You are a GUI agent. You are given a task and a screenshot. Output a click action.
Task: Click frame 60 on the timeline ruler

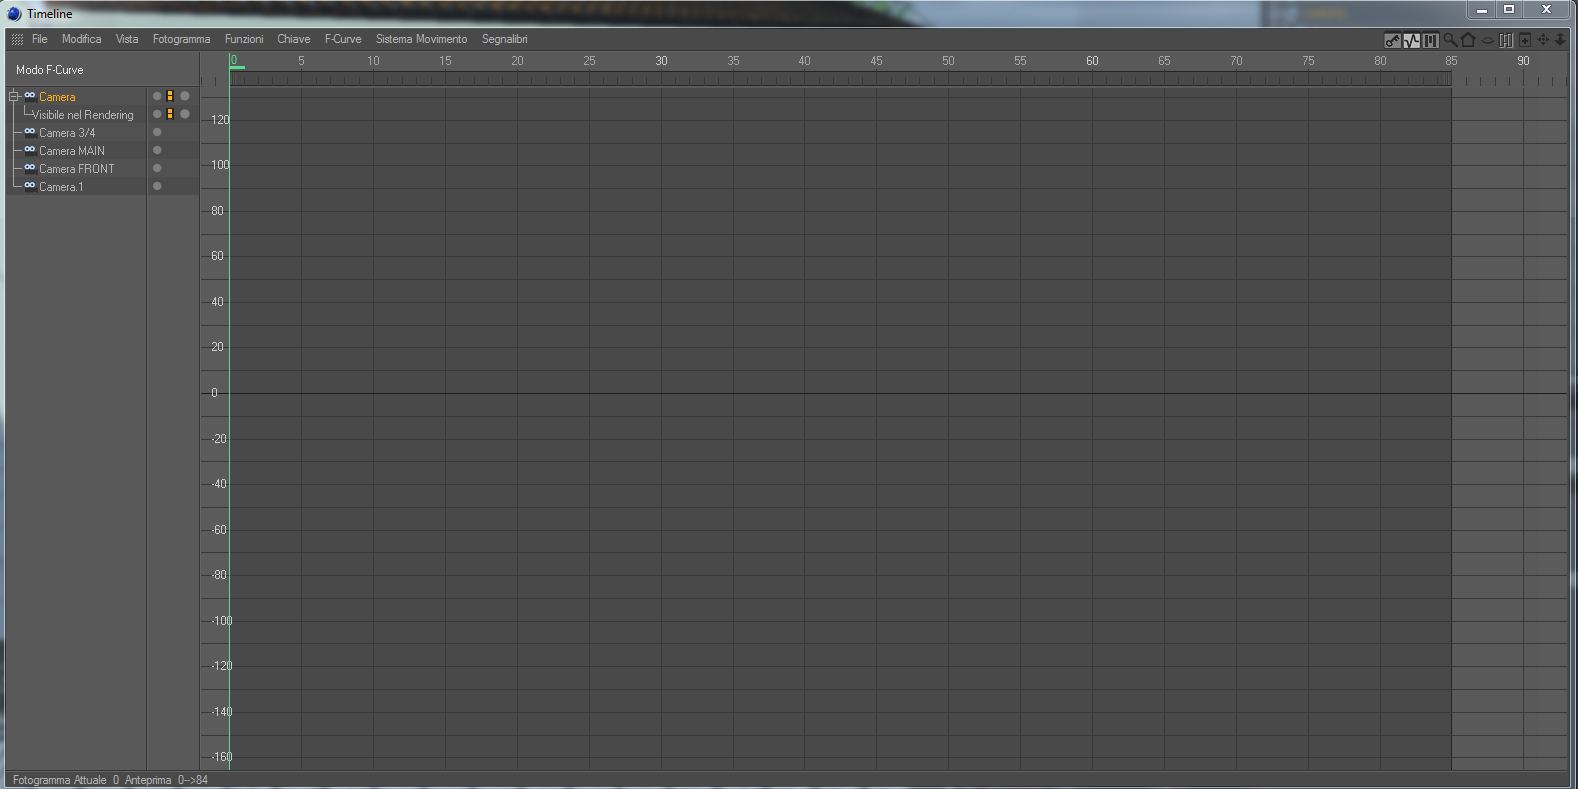pyautogui.click(x=1092, y=61)
